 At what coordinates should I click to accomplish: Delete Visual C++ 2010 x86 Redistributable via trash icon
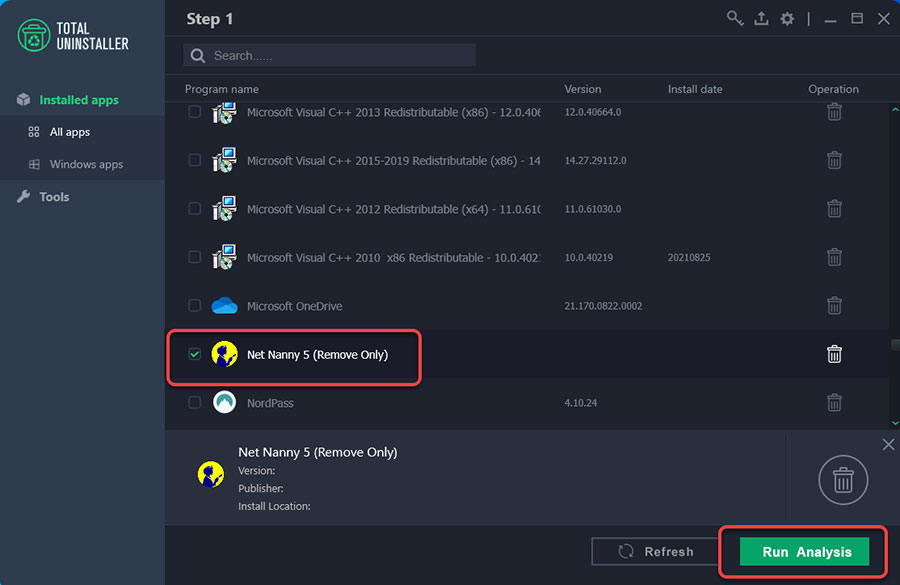click(x=834, y=257)
